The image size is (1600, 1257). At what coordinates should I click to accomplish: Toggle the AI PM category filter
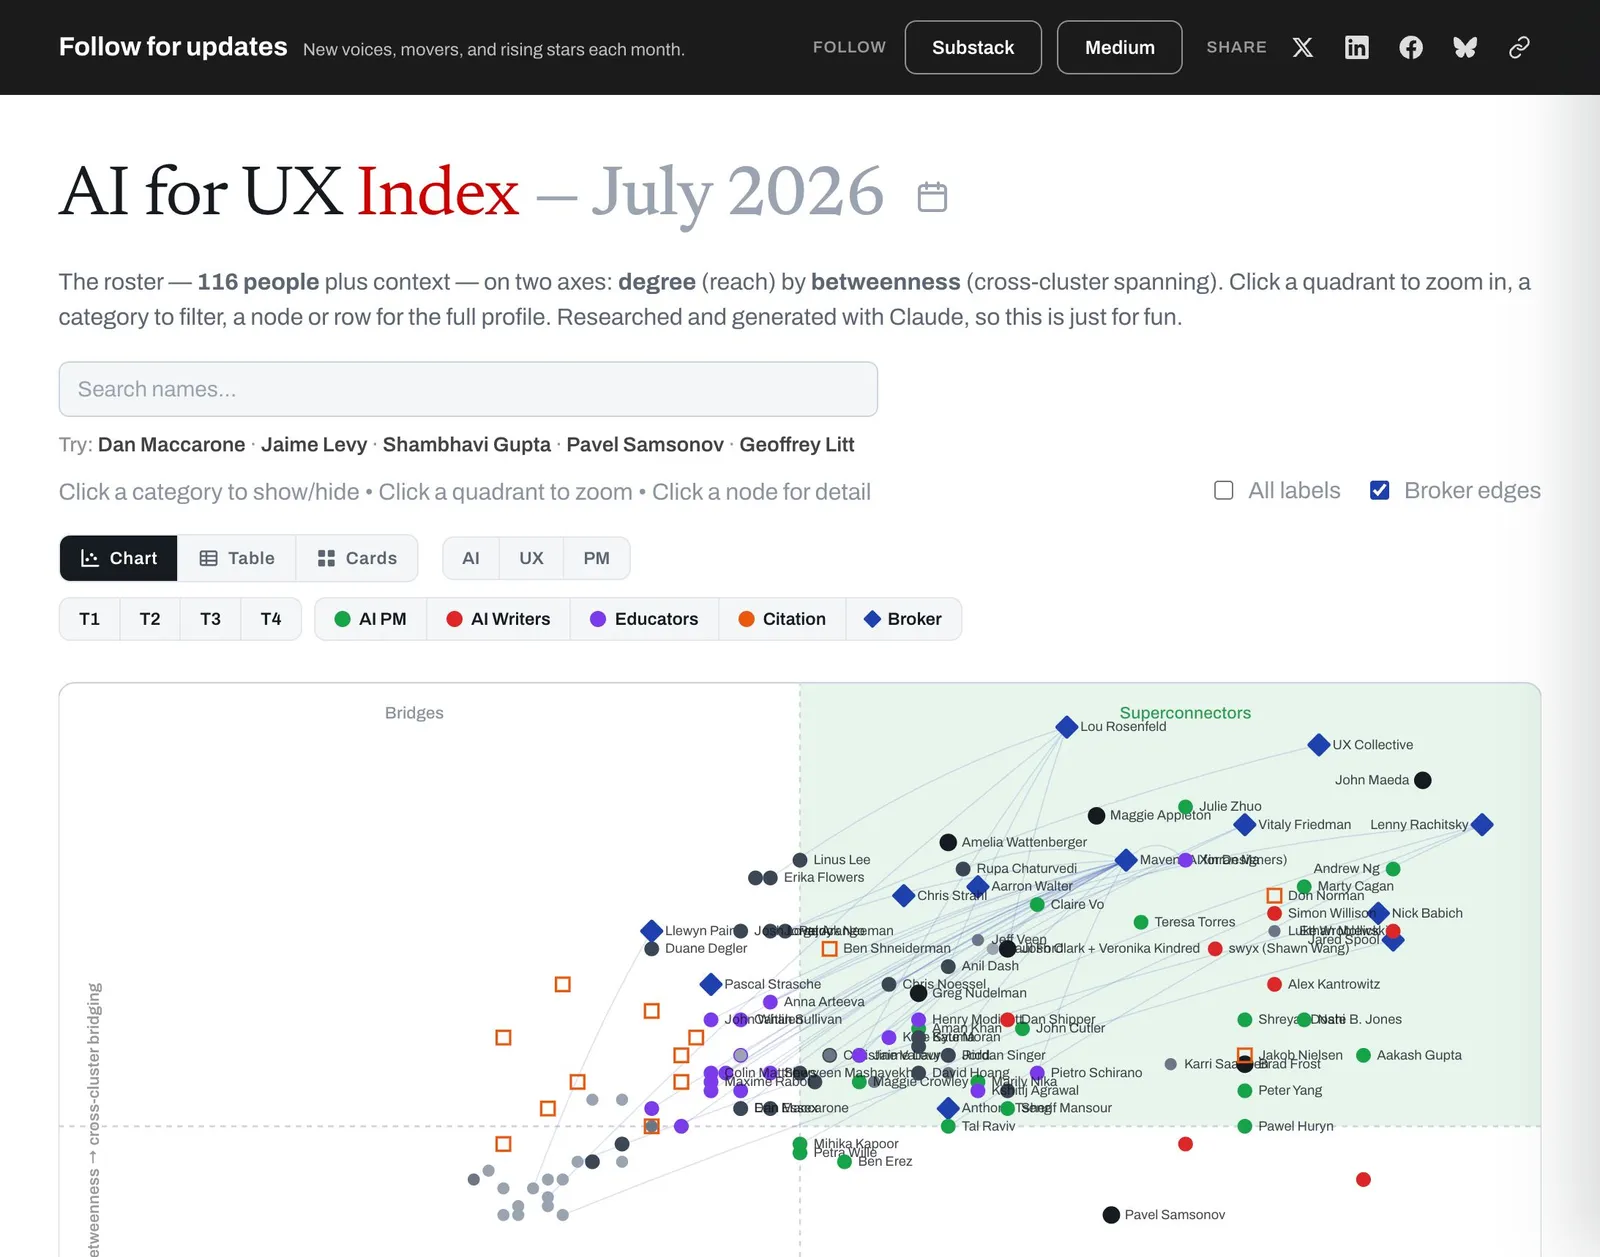coord(370,619)
